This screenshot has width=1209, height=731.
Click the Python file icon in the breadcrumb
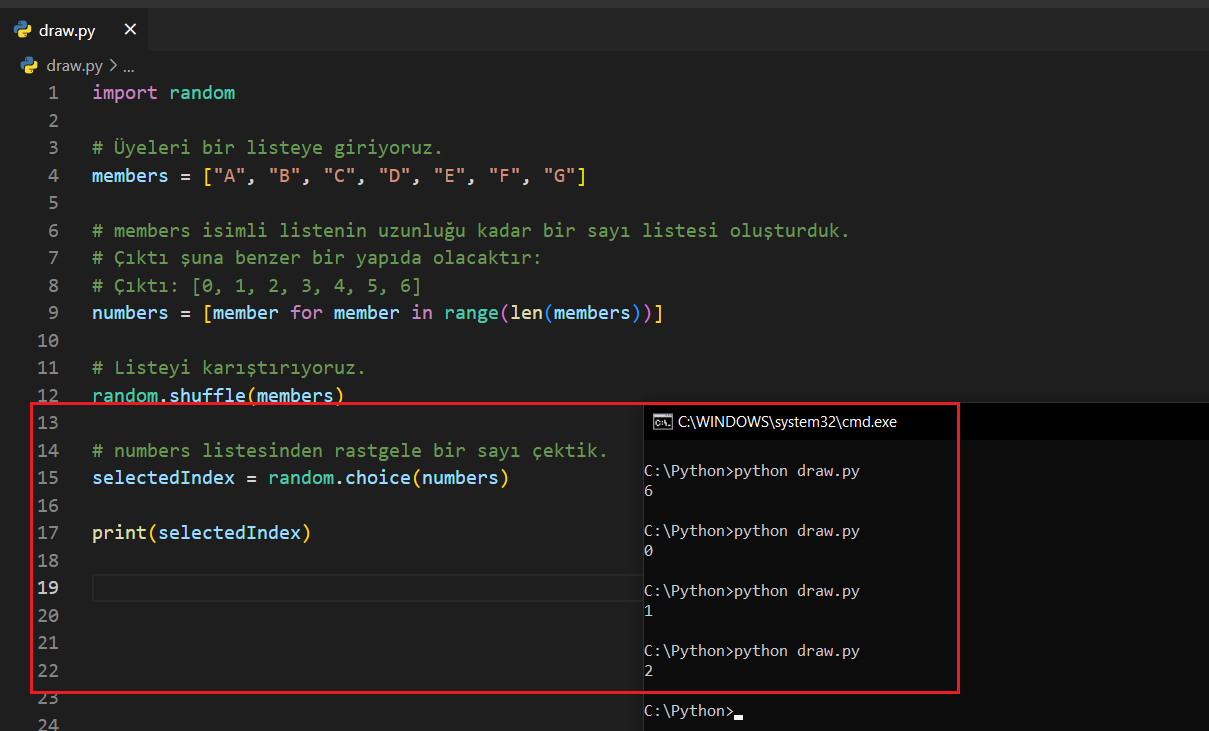click(29, 66)
